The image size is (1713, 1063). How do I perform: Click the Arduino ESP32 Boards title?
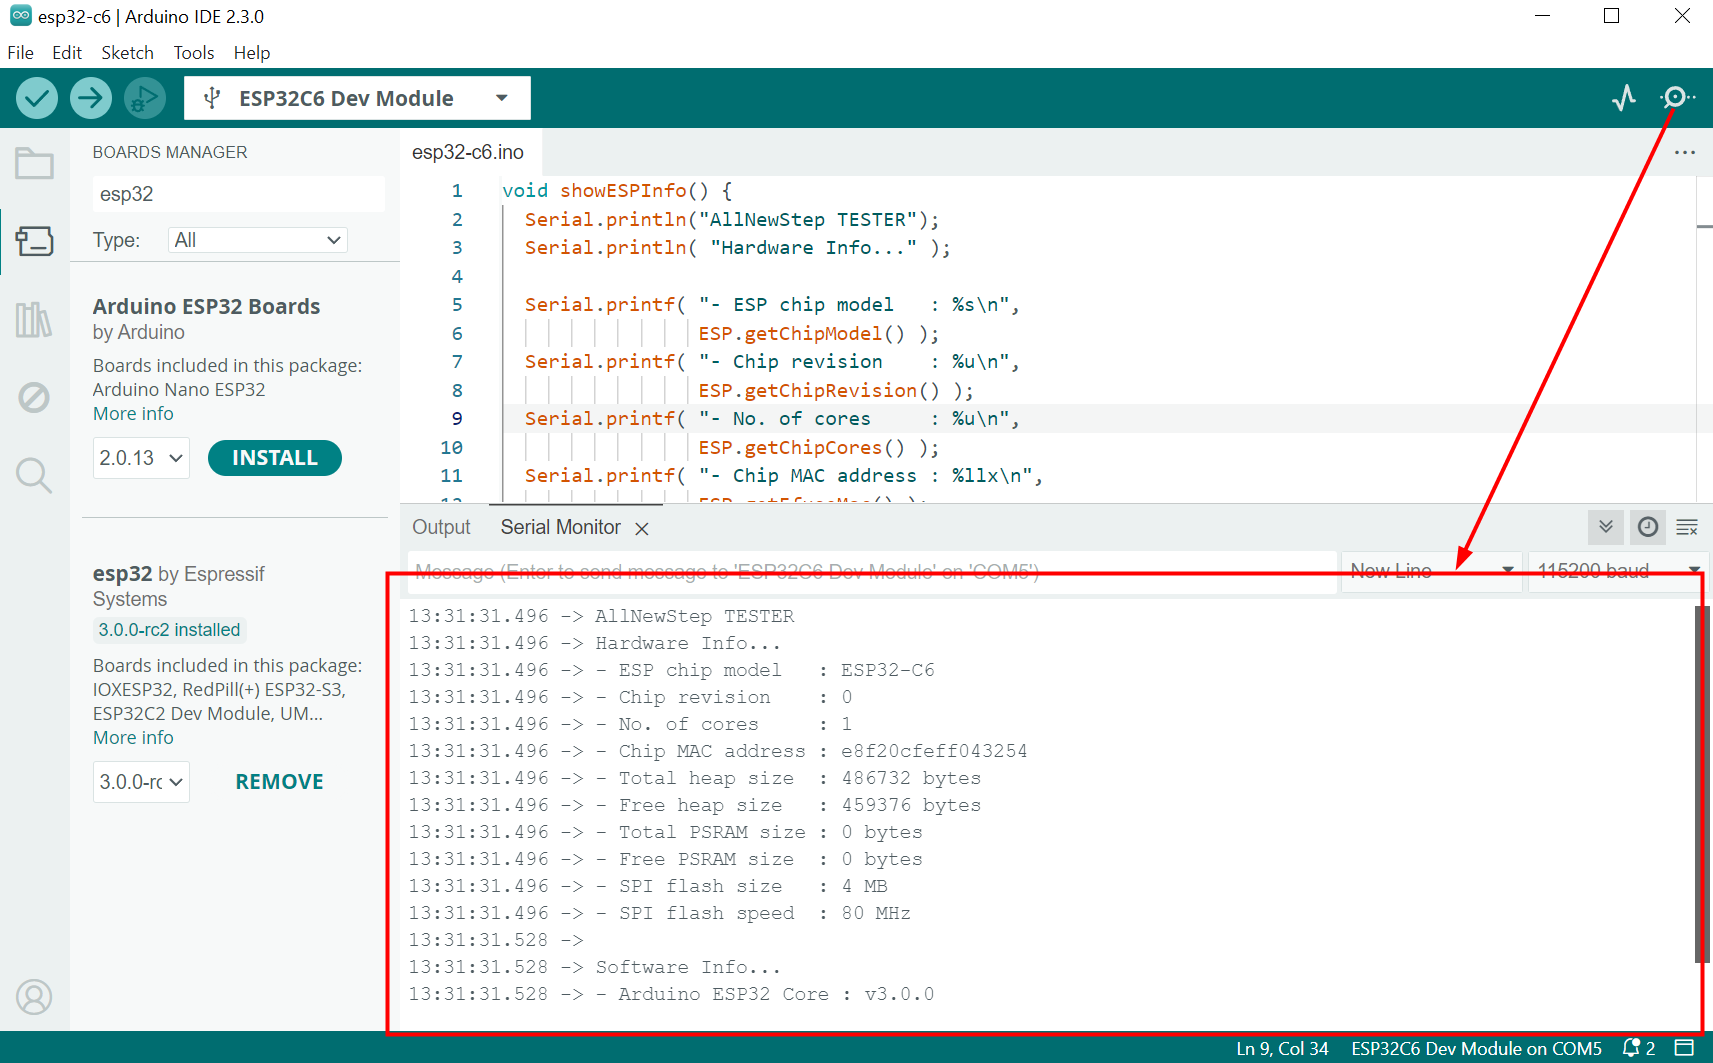point(206,307)
